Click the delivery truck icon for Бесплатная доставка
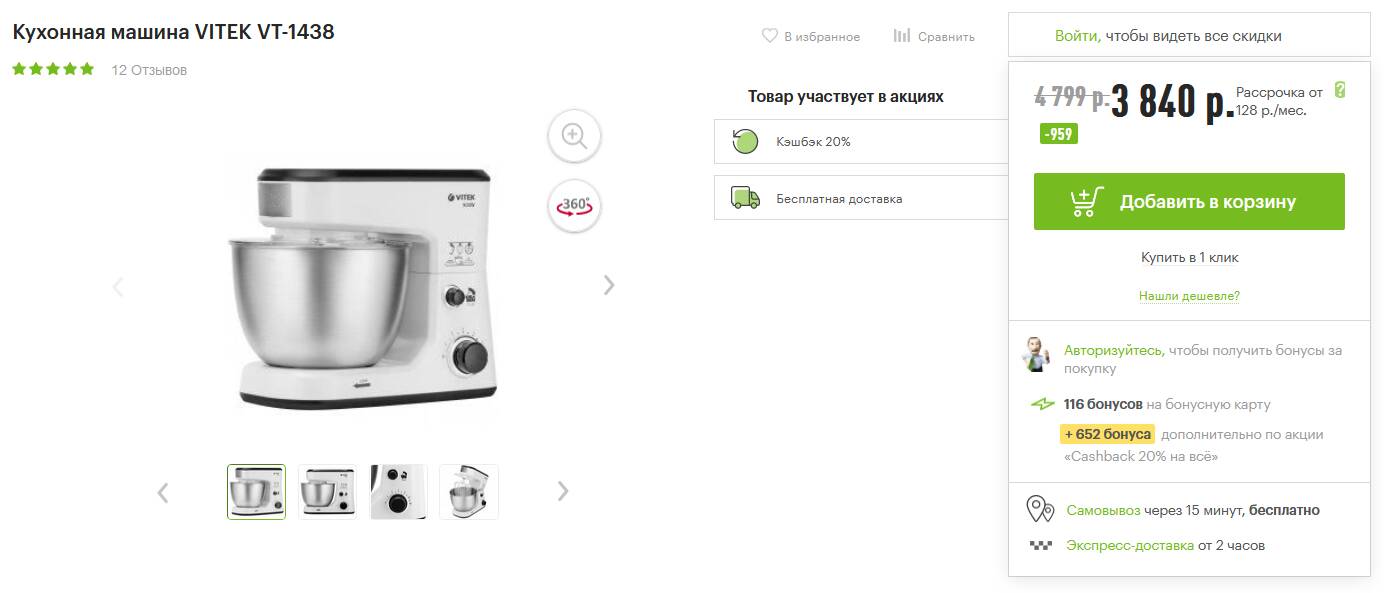1384x593 pixels. [745, 198]
